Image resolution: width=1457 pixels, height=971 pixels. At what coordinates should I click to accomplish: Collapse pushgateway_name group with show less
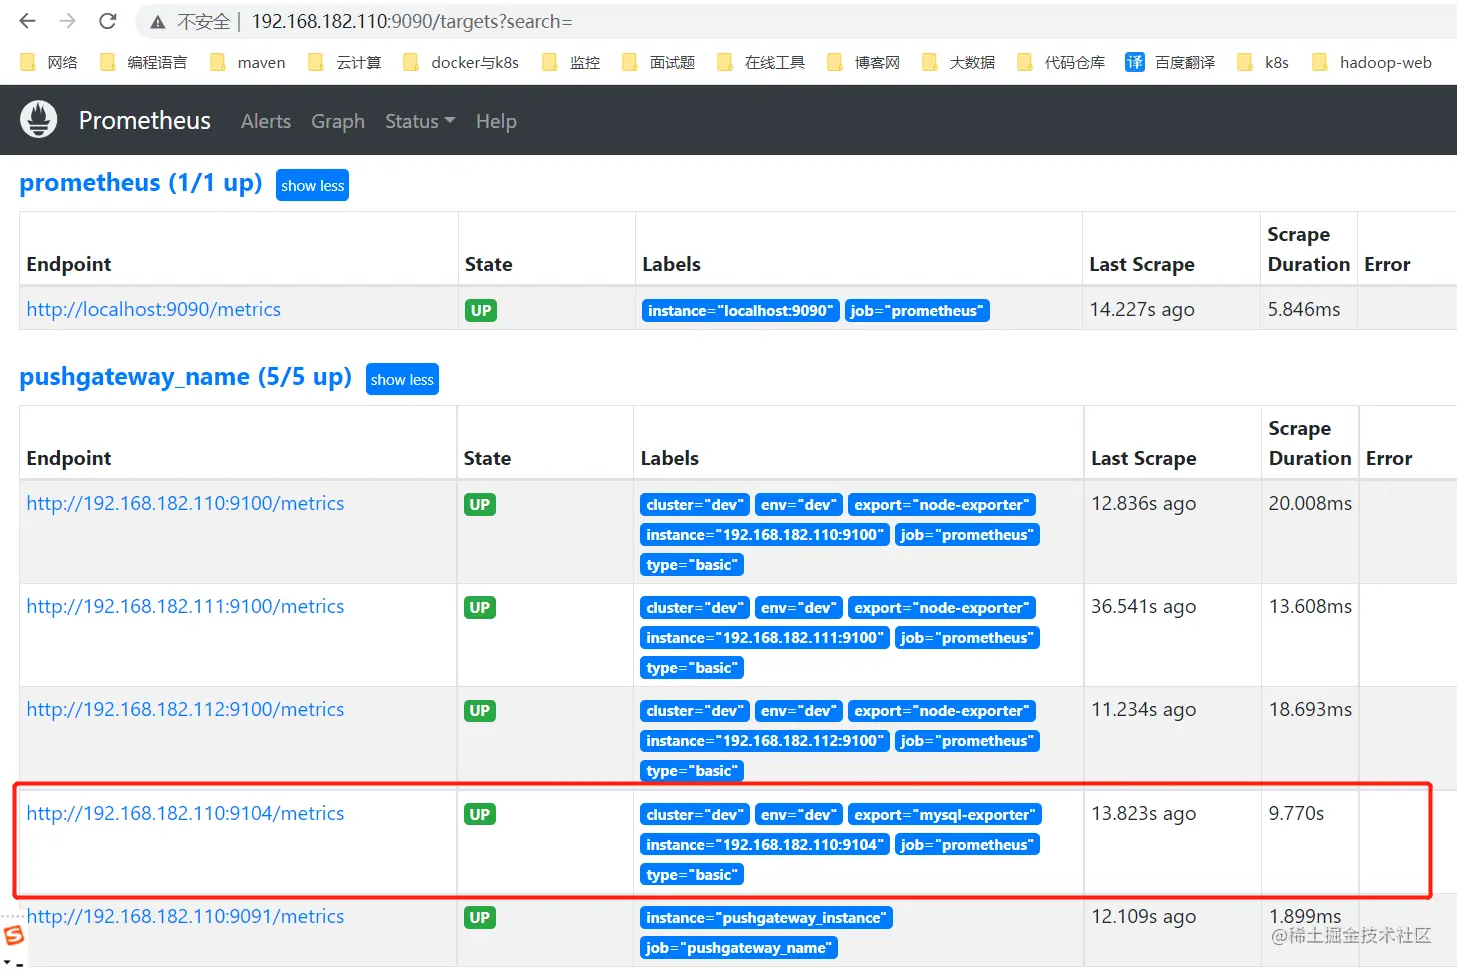[x=402, y=379]
